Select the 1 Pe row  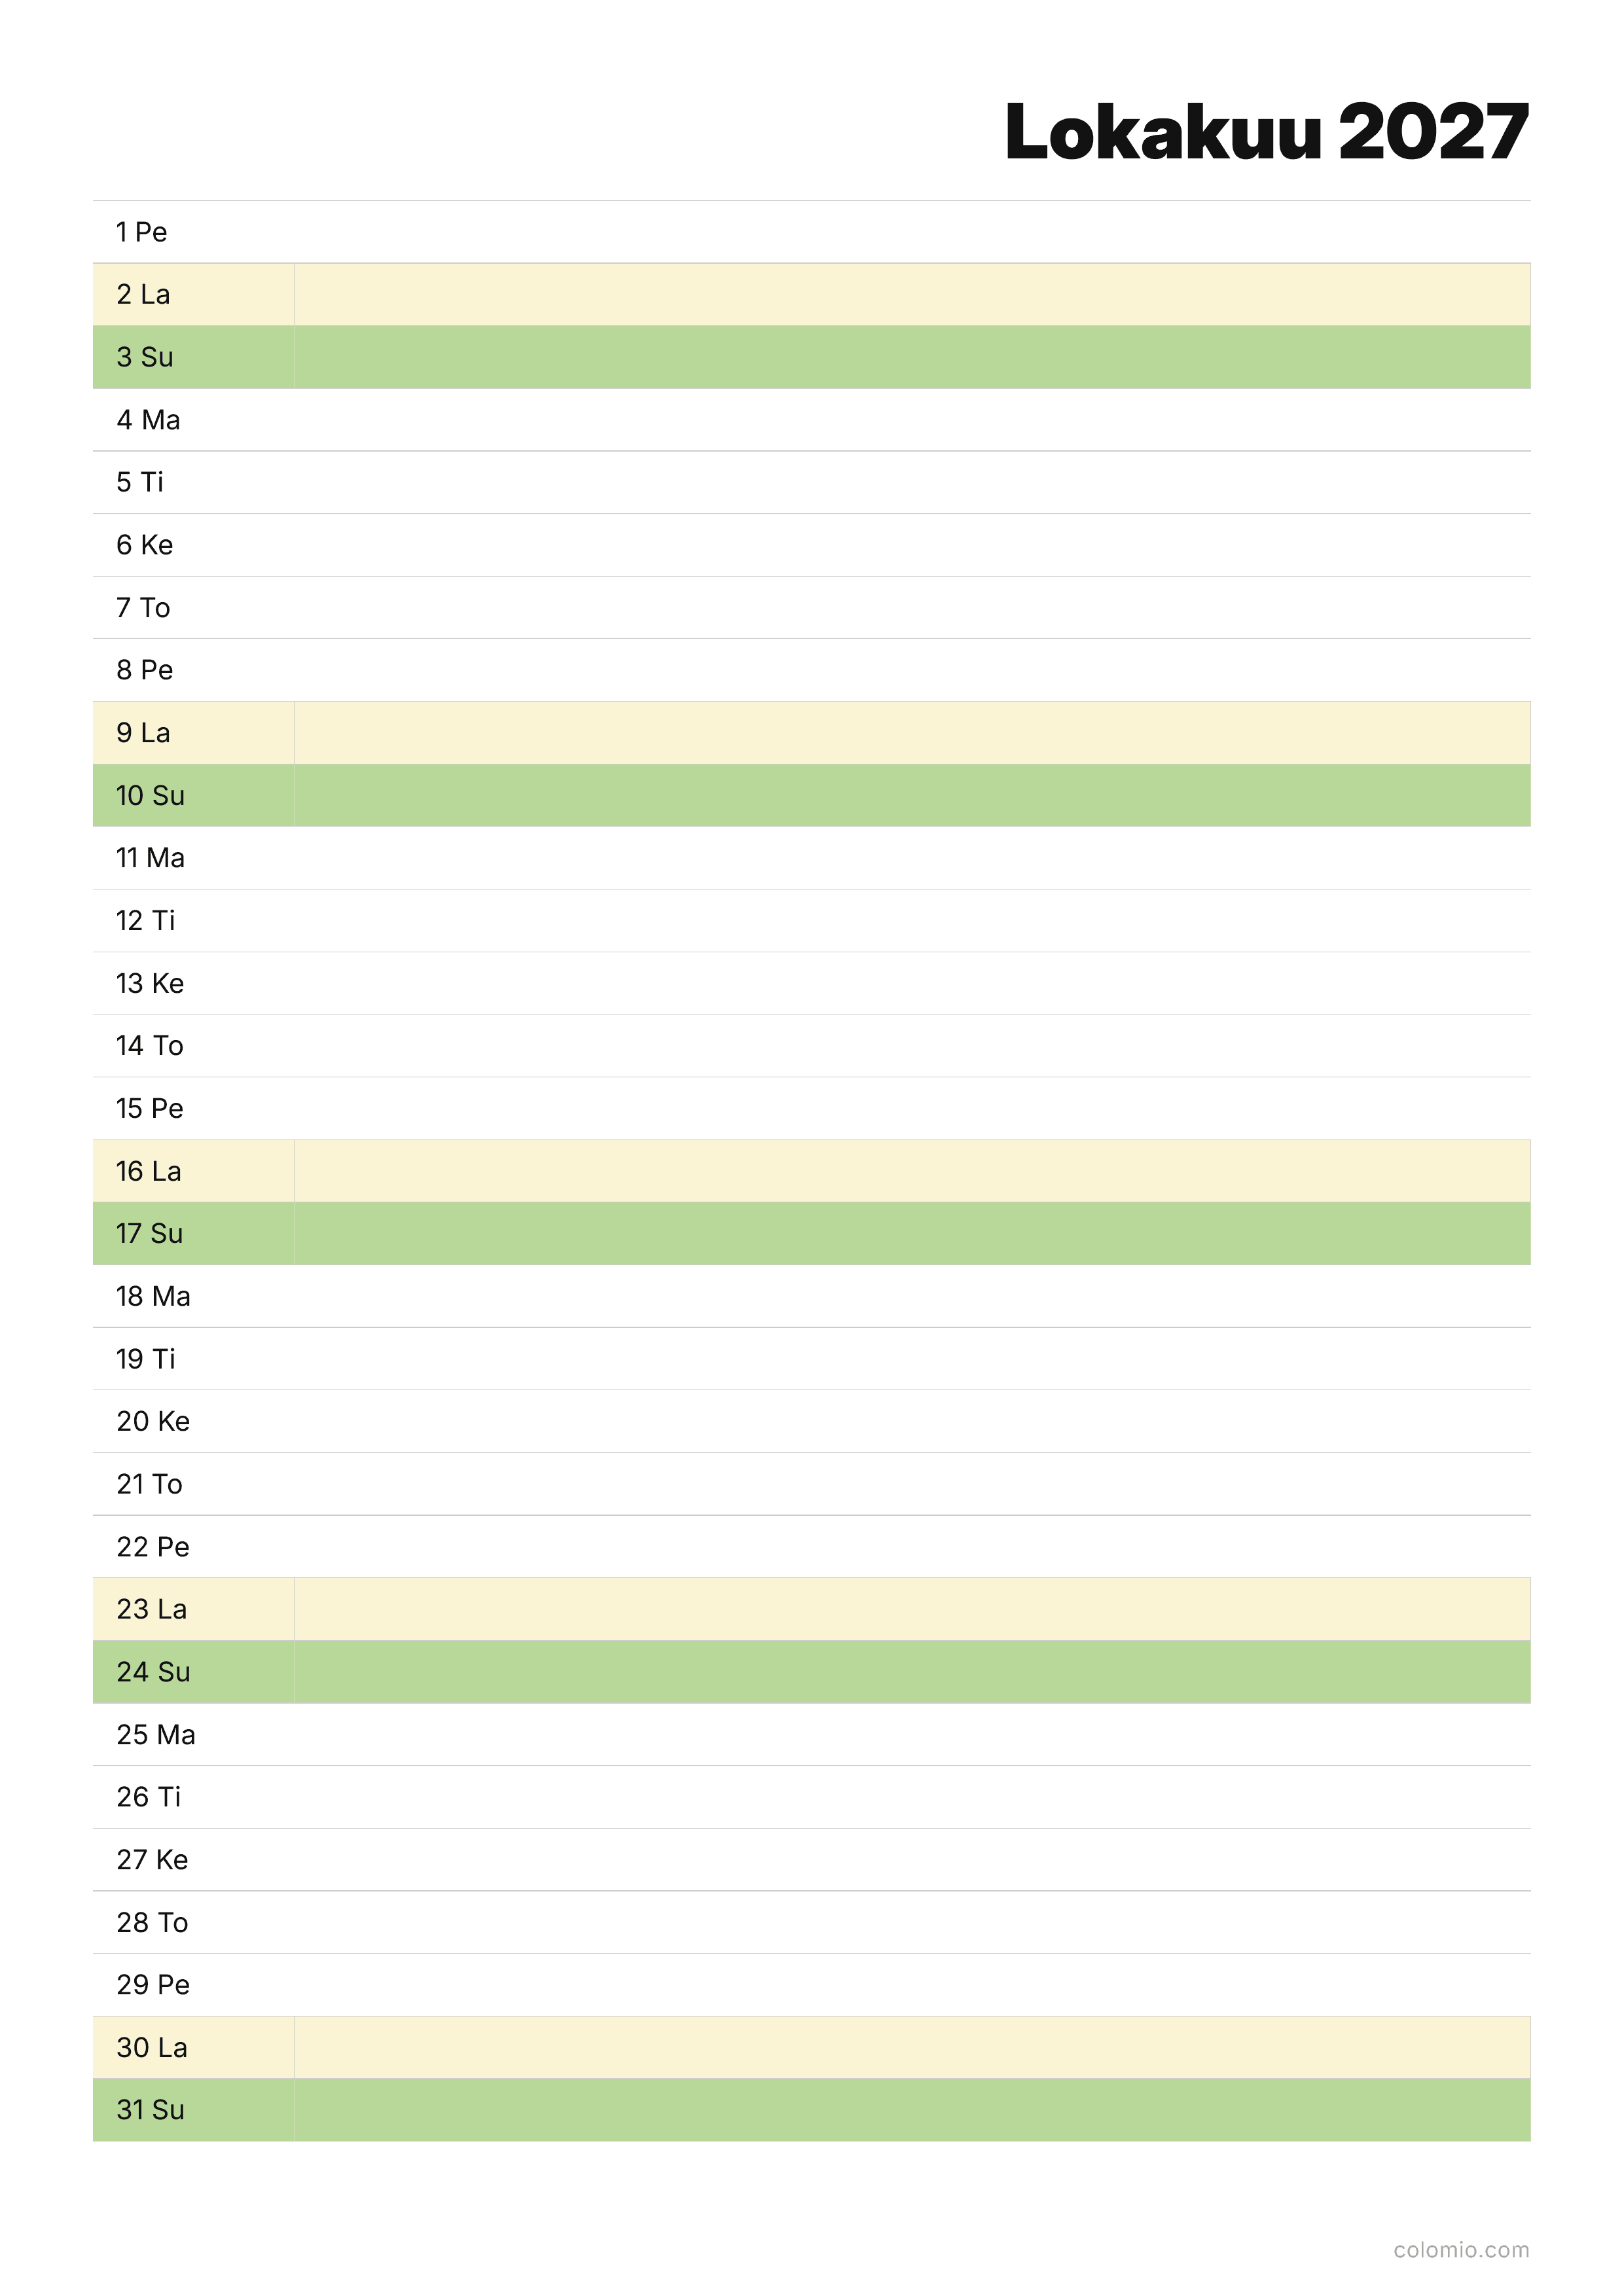[x=811, y=232]
